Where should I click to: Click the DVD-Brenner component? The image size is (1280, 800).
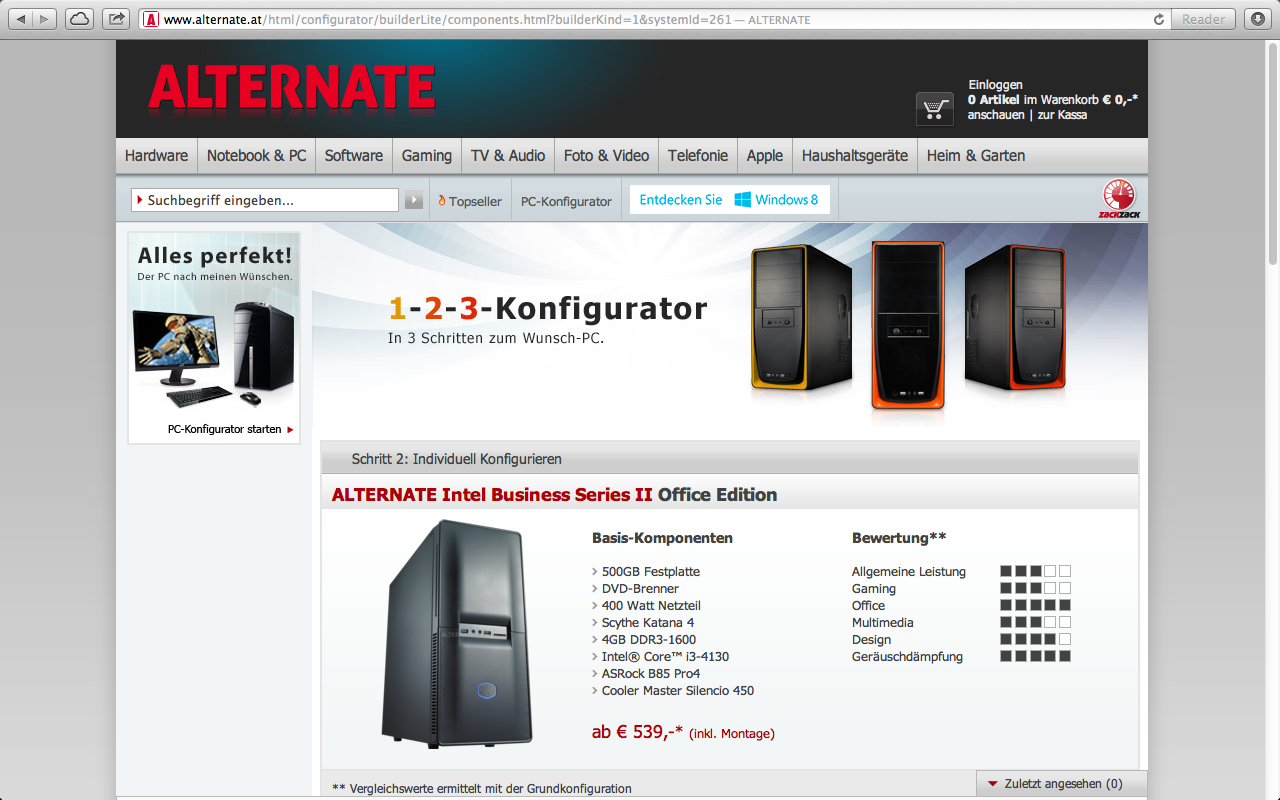pos(640,589)
